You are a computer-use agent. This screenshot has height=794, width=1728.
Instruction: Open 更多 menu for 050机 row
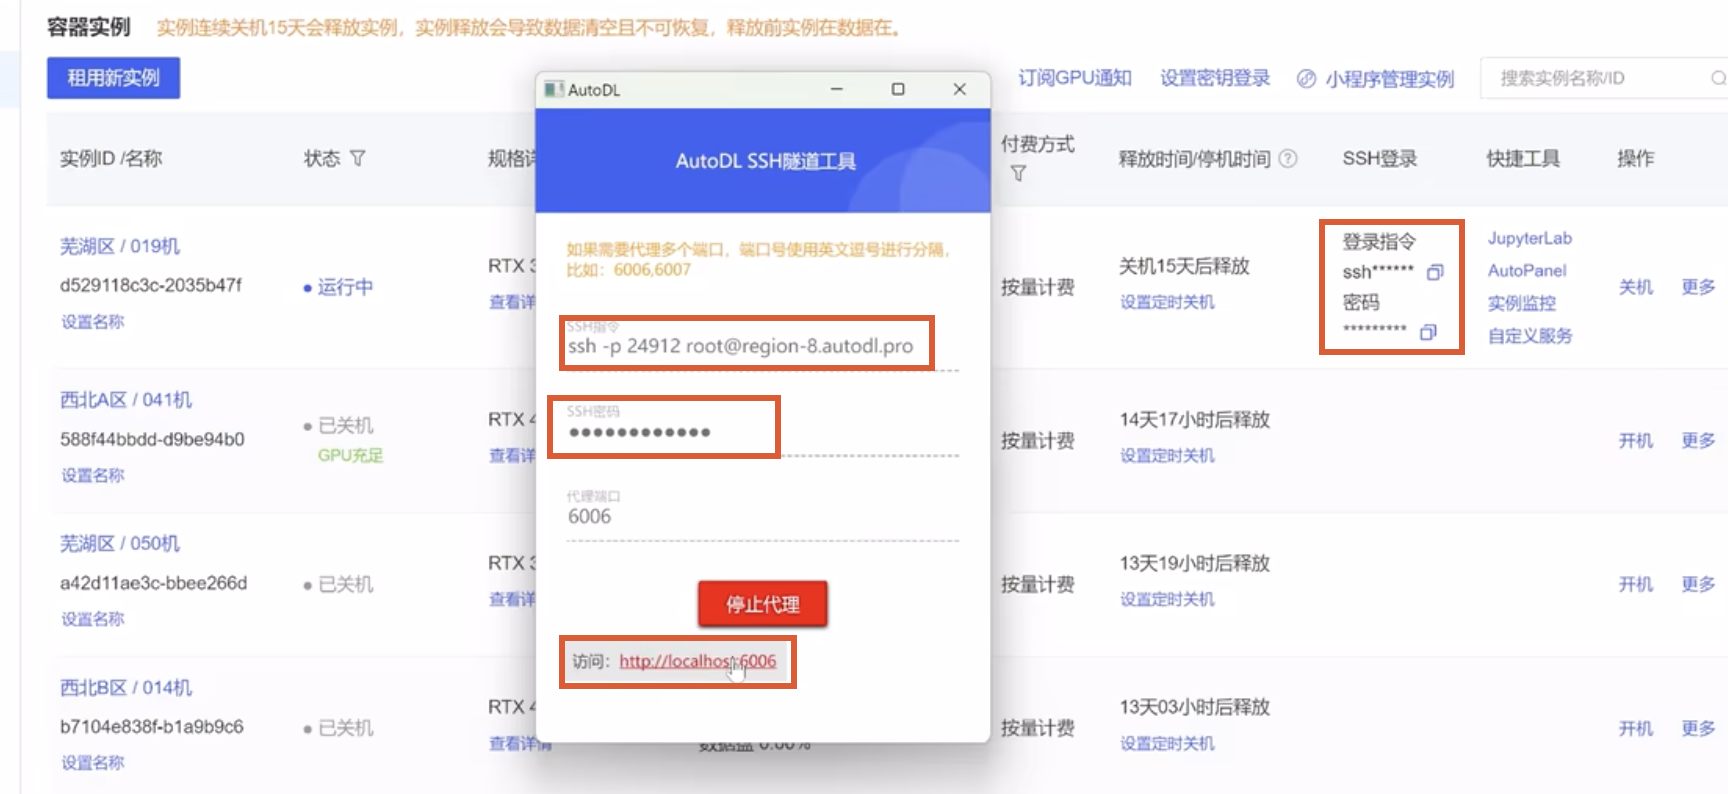[1698, 584]
